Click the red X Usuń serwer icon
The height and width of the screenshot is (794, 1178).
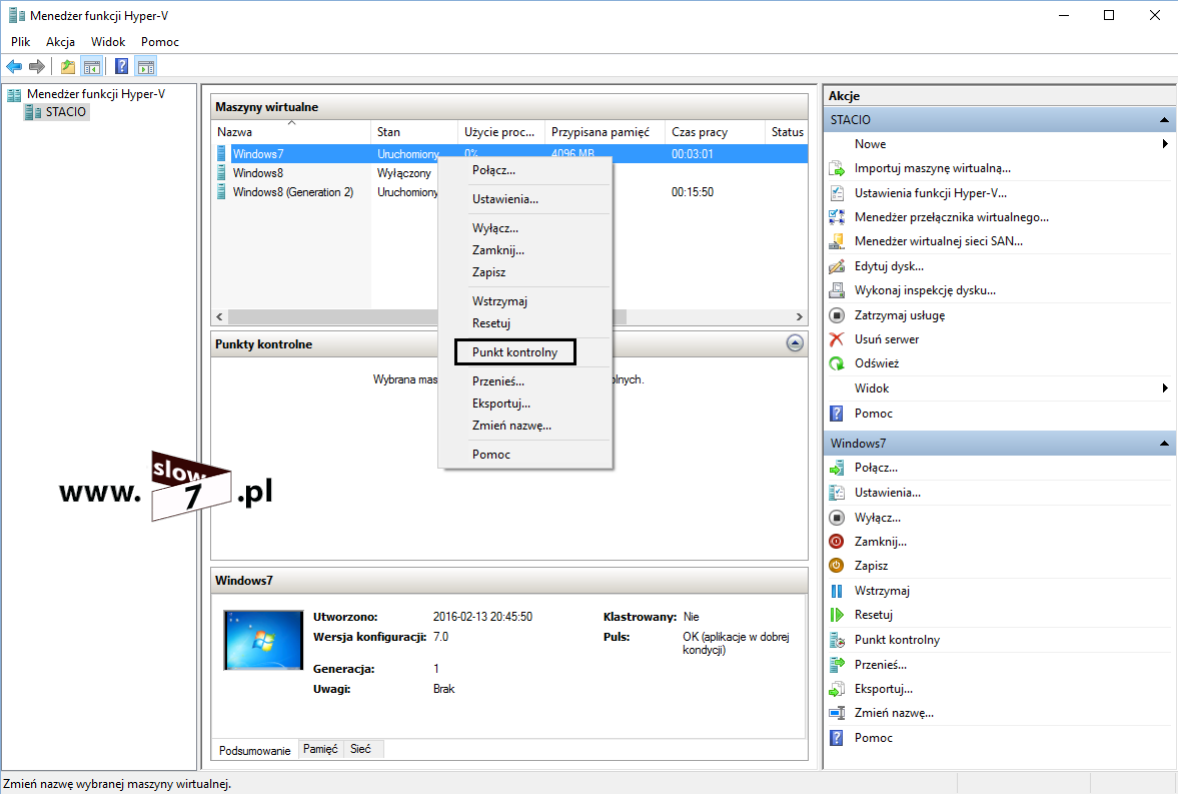click(x=836, y=339)
